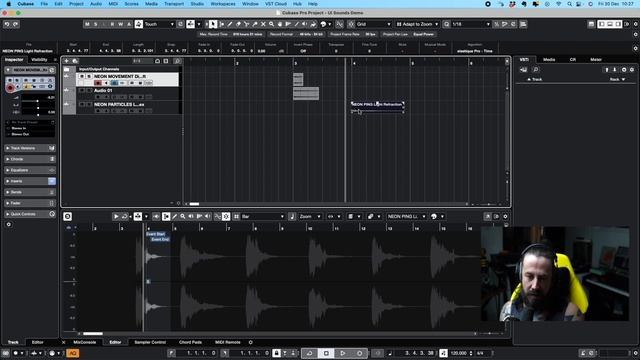Select the Zoom magnifier tool in top toolbar
The image size is (640, 360).
tap(271, 24)
